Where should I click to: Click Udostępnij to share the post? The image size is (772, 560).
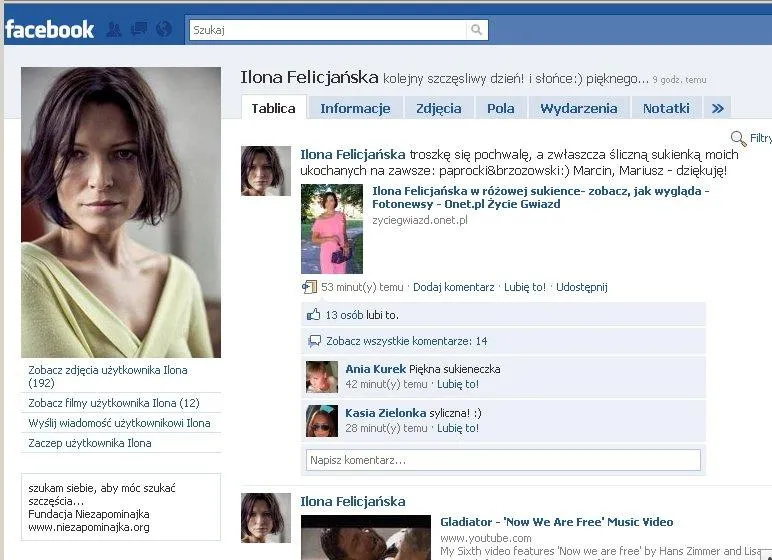tap(581, 287)
